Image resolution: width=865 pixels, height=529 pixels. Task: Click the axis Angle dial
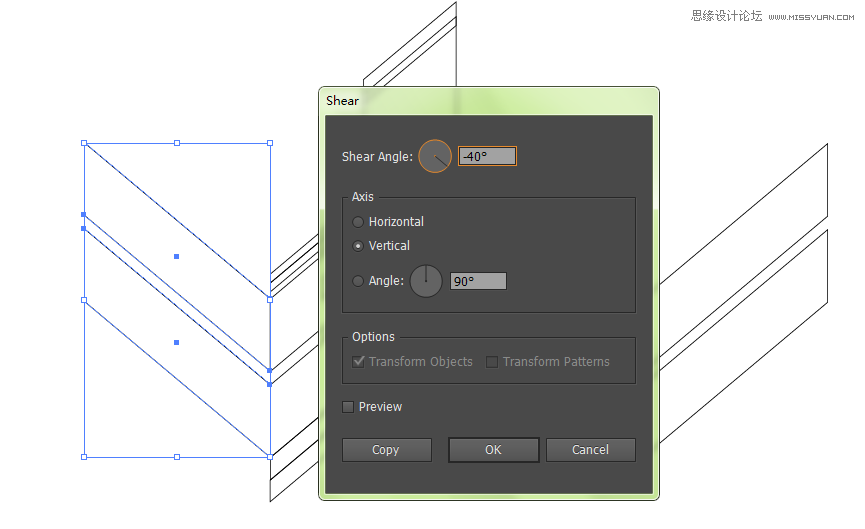426,281
